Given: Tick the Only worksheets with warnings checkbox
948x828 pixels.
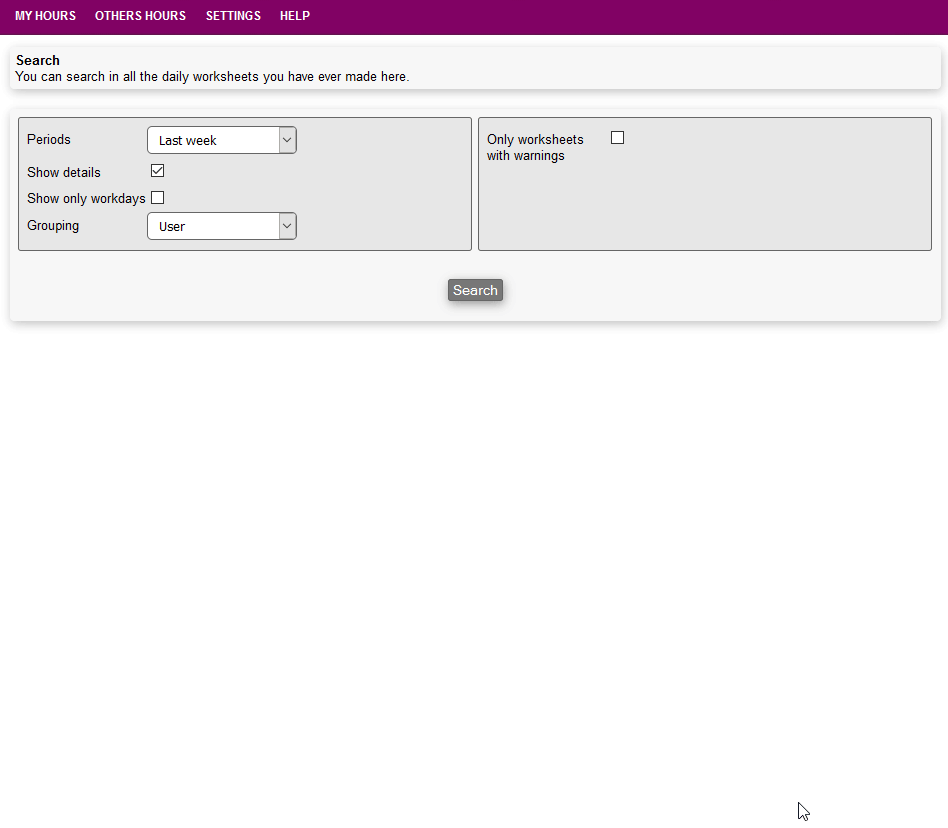Looking at the screenshot, I should pos(617,138).
